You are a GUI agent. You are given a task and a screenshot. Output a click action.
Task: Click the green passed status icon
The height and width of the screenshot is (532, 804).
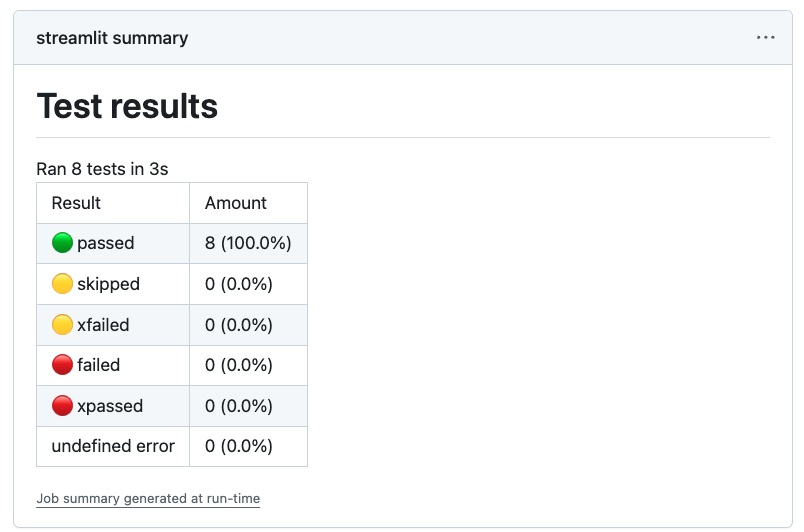pos(63,243)
